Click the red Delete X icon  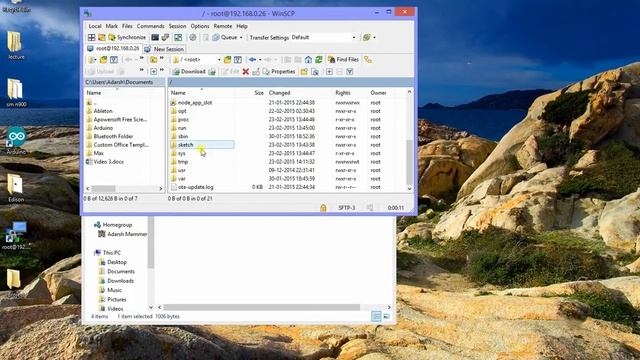[246, 71]
